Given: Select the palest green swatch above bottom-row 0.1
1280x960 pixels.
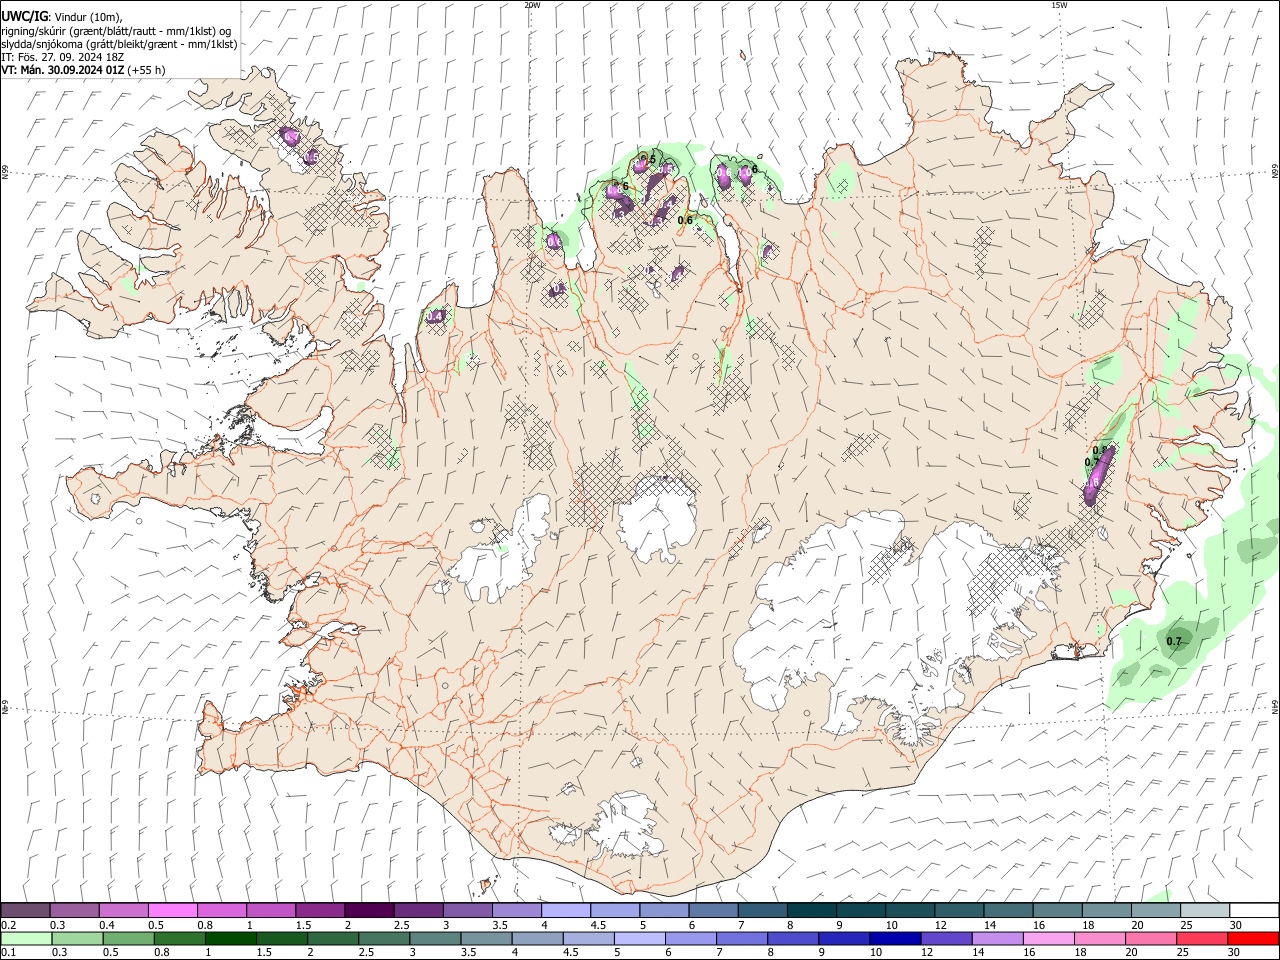Looking at the screenshot, I should [x=26, y=939].
